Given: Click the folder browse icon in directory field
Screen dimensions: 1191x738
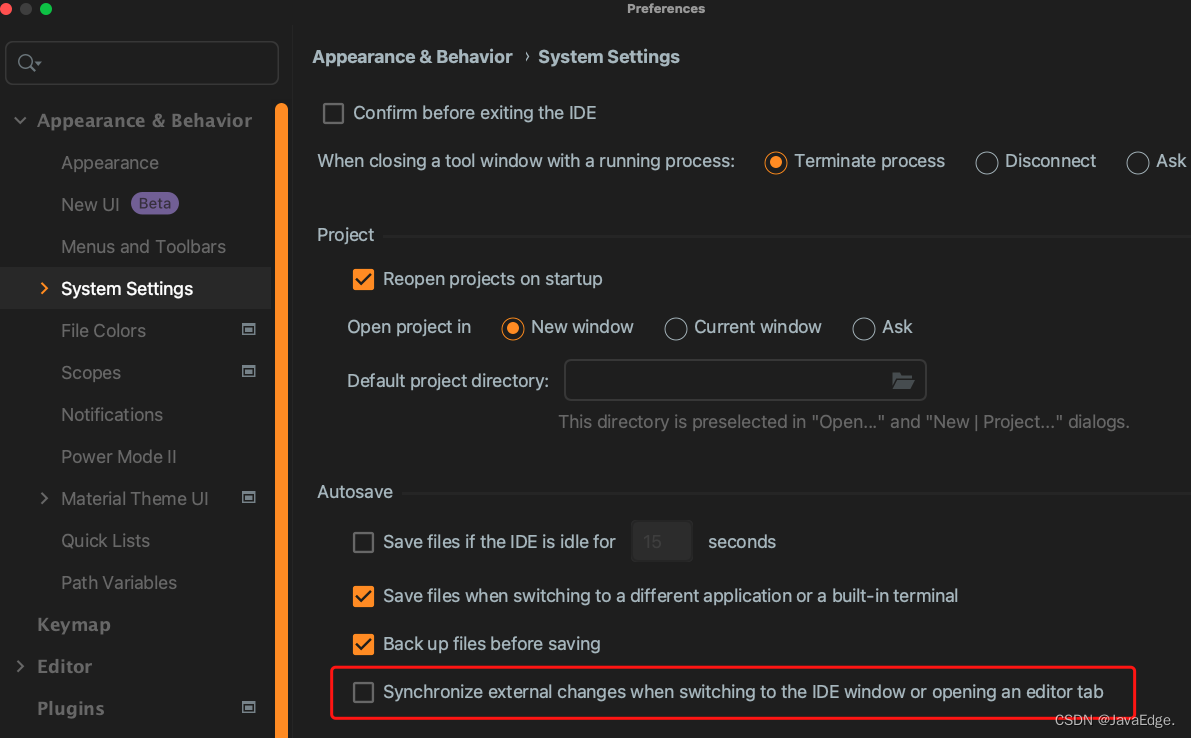Looking at the screenshot, I should click(902, 380).
